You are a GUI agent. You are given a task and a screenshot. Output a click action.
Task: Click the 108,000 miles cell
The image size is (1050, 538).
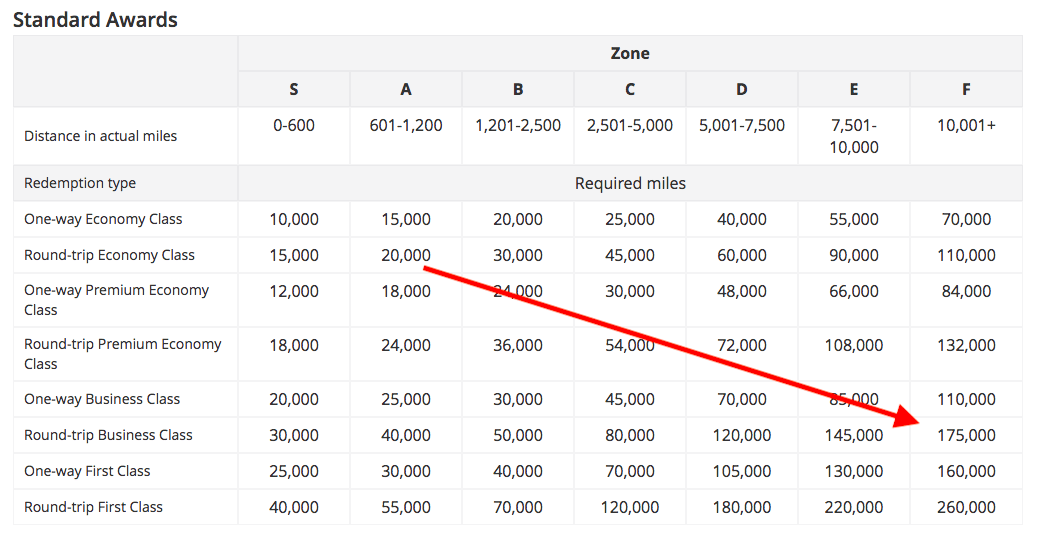[x=854, y=345]
